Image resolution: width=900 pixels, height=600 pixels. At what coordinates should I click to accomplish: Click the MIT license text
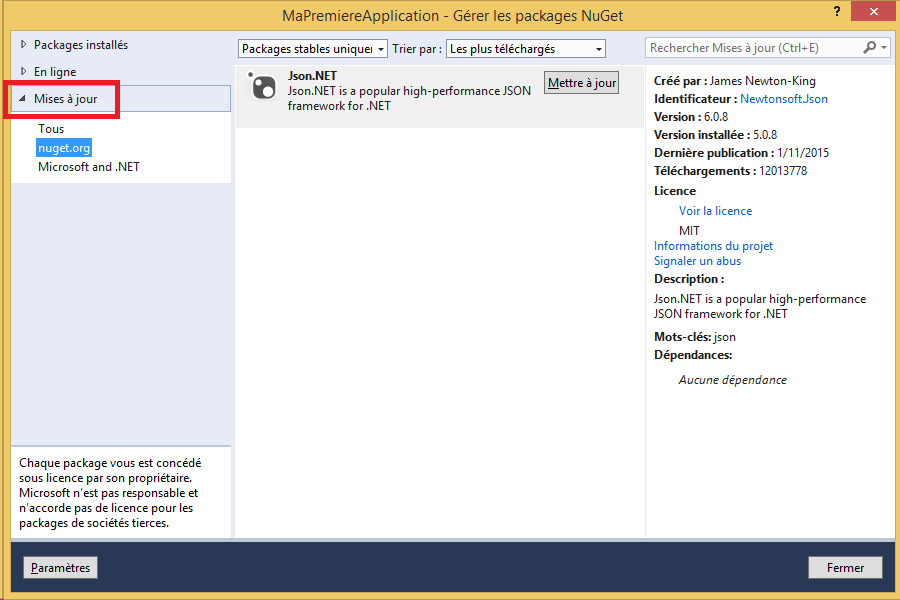(689, 230)
